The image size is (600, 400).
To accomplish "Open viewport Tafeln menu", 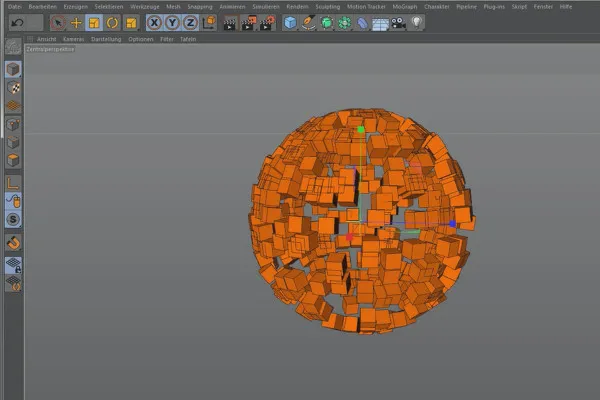I will (188, 39).
